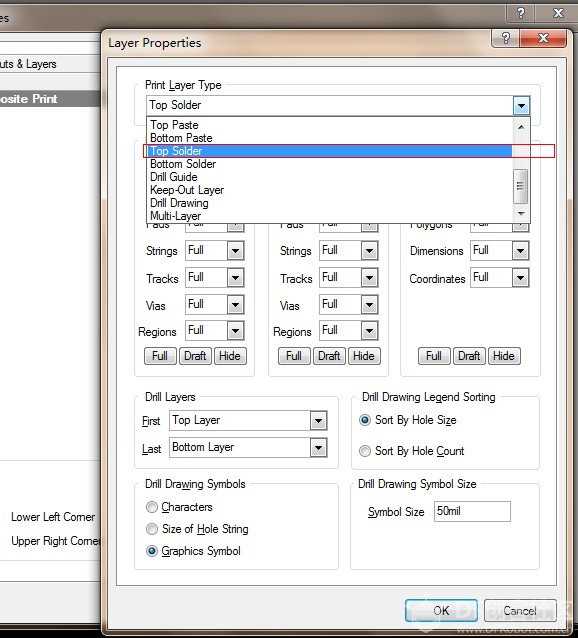Click the Symbol Size input field
Image resolution: width=578 pixels, height=638 pixels.
tap(472, 511)
